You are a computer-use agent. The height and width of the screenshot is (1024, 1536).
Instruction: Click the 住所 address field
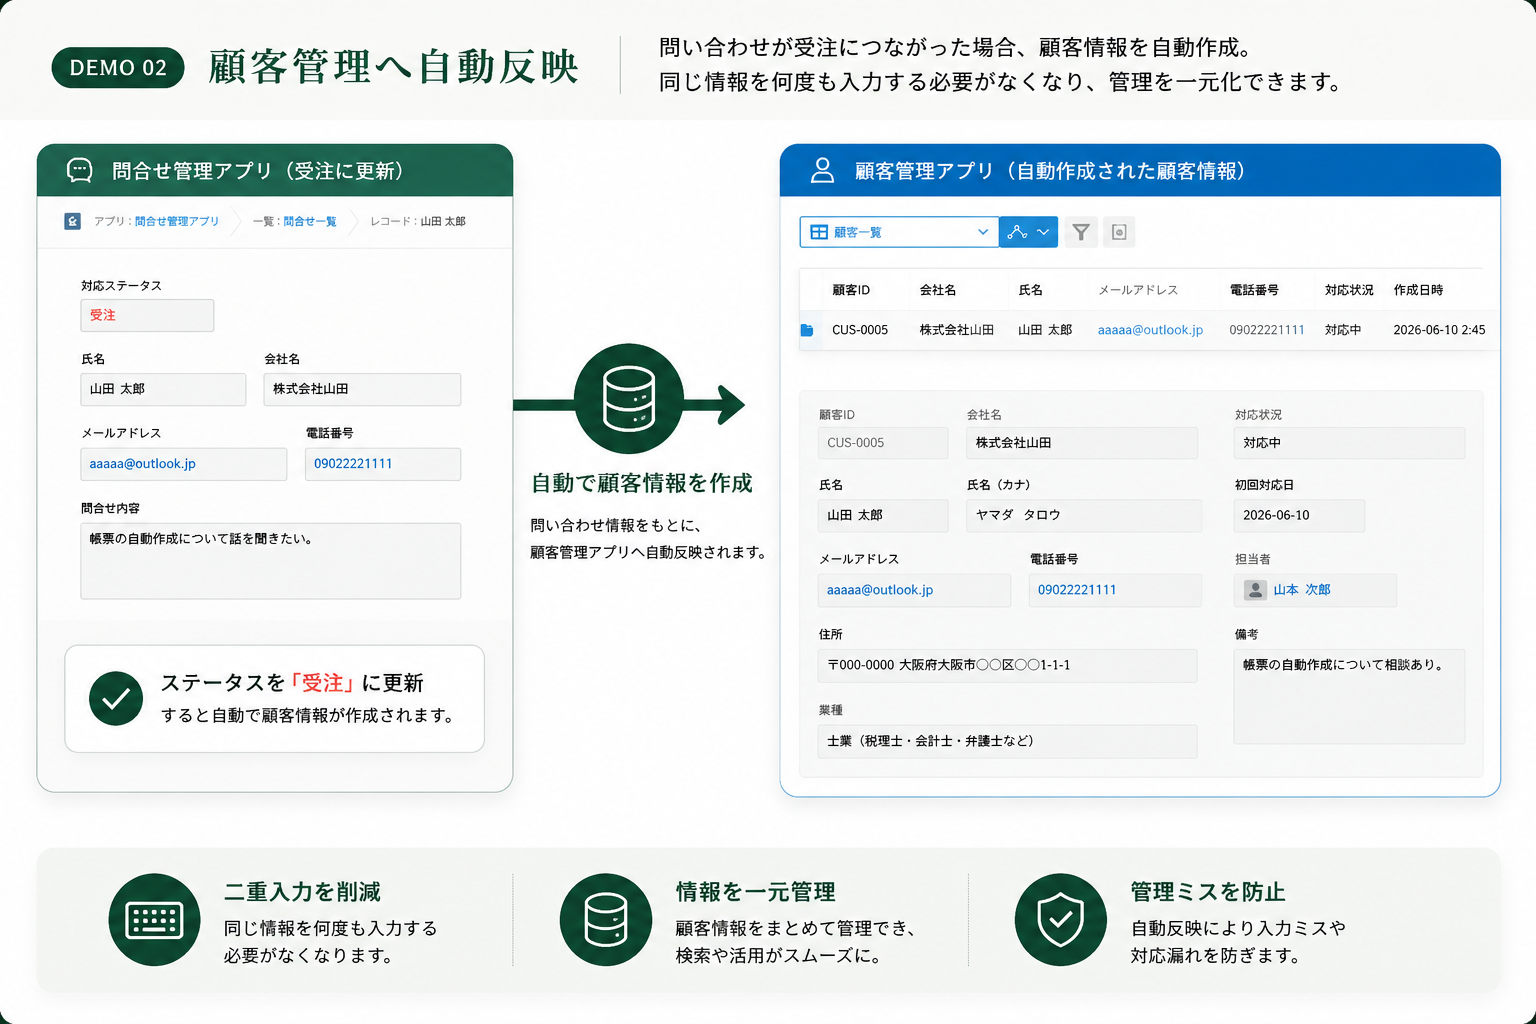click(1007, 666)
